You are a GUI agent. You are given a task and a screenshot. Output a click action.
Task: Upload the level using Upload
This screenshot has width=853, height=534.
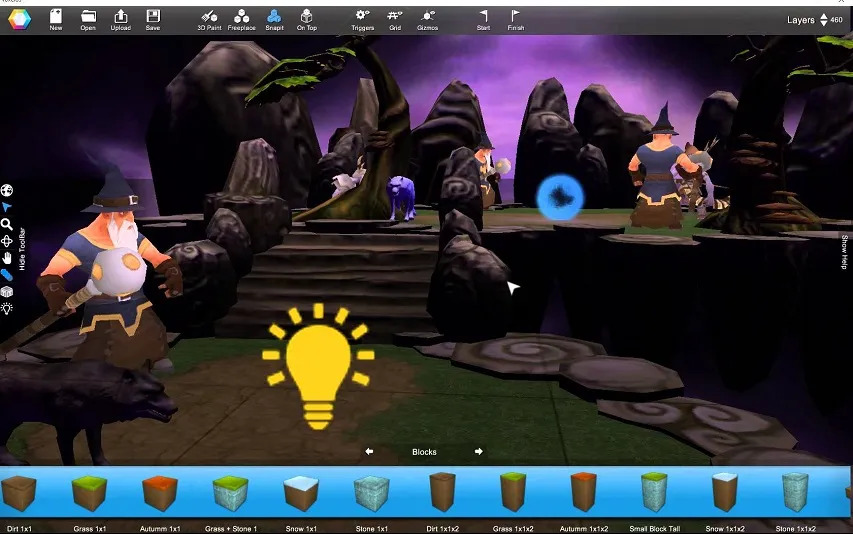tap(121, 20)
